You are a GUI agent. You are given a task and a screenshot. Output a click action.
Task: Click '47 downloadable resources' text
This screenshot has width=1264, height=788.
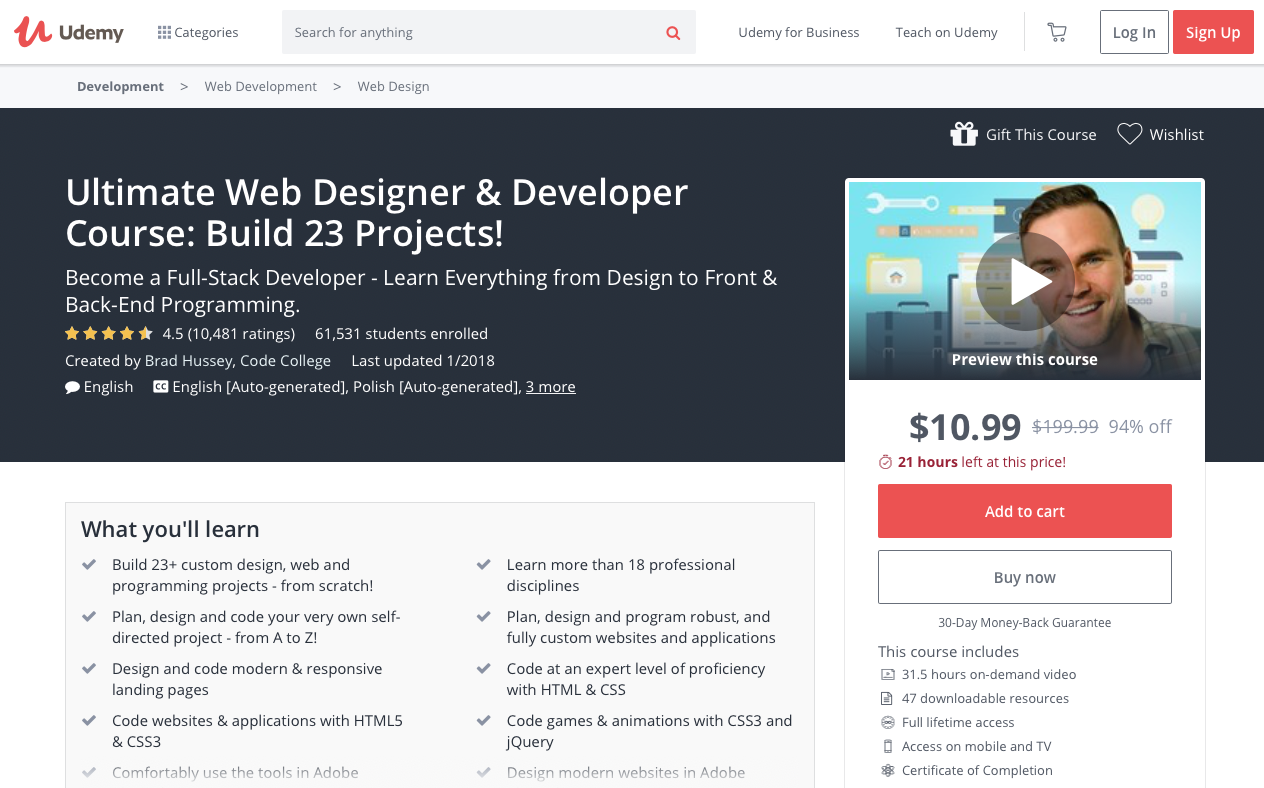985,699
